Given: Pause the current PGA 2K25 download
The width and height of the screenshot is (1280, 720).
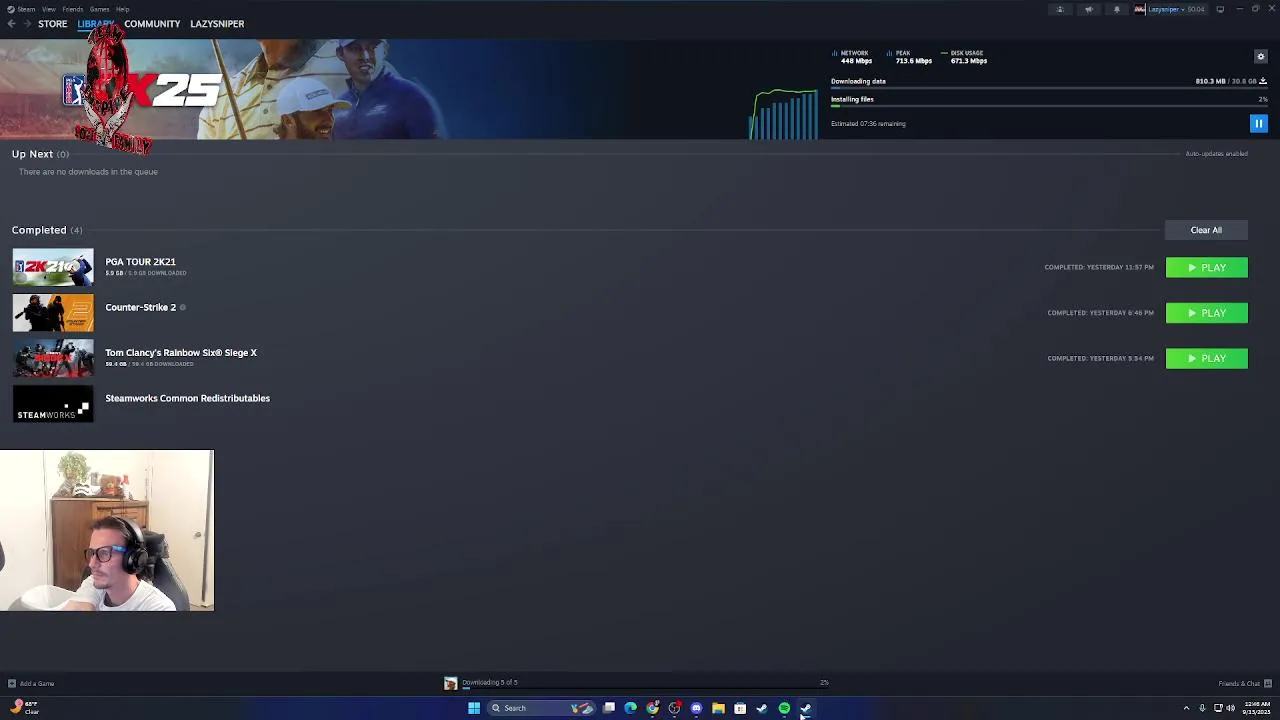Looking at the screenshot, I should click(x=1258, y=123).
